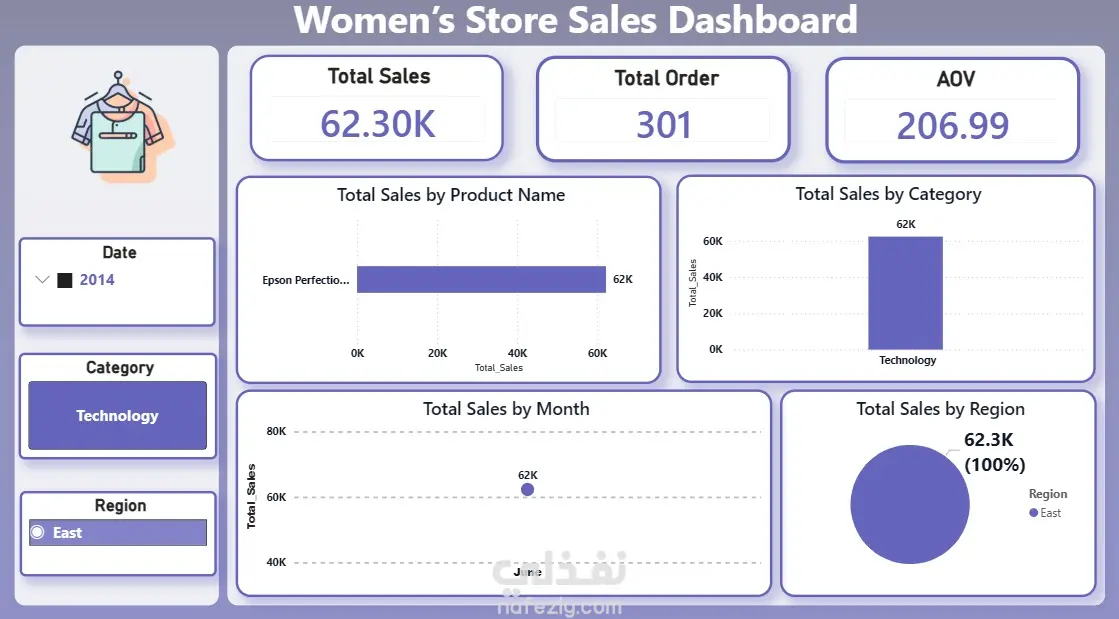Click the Total Sales card heading
Viewport: 1119px width, 619px height.
(379, 76)
